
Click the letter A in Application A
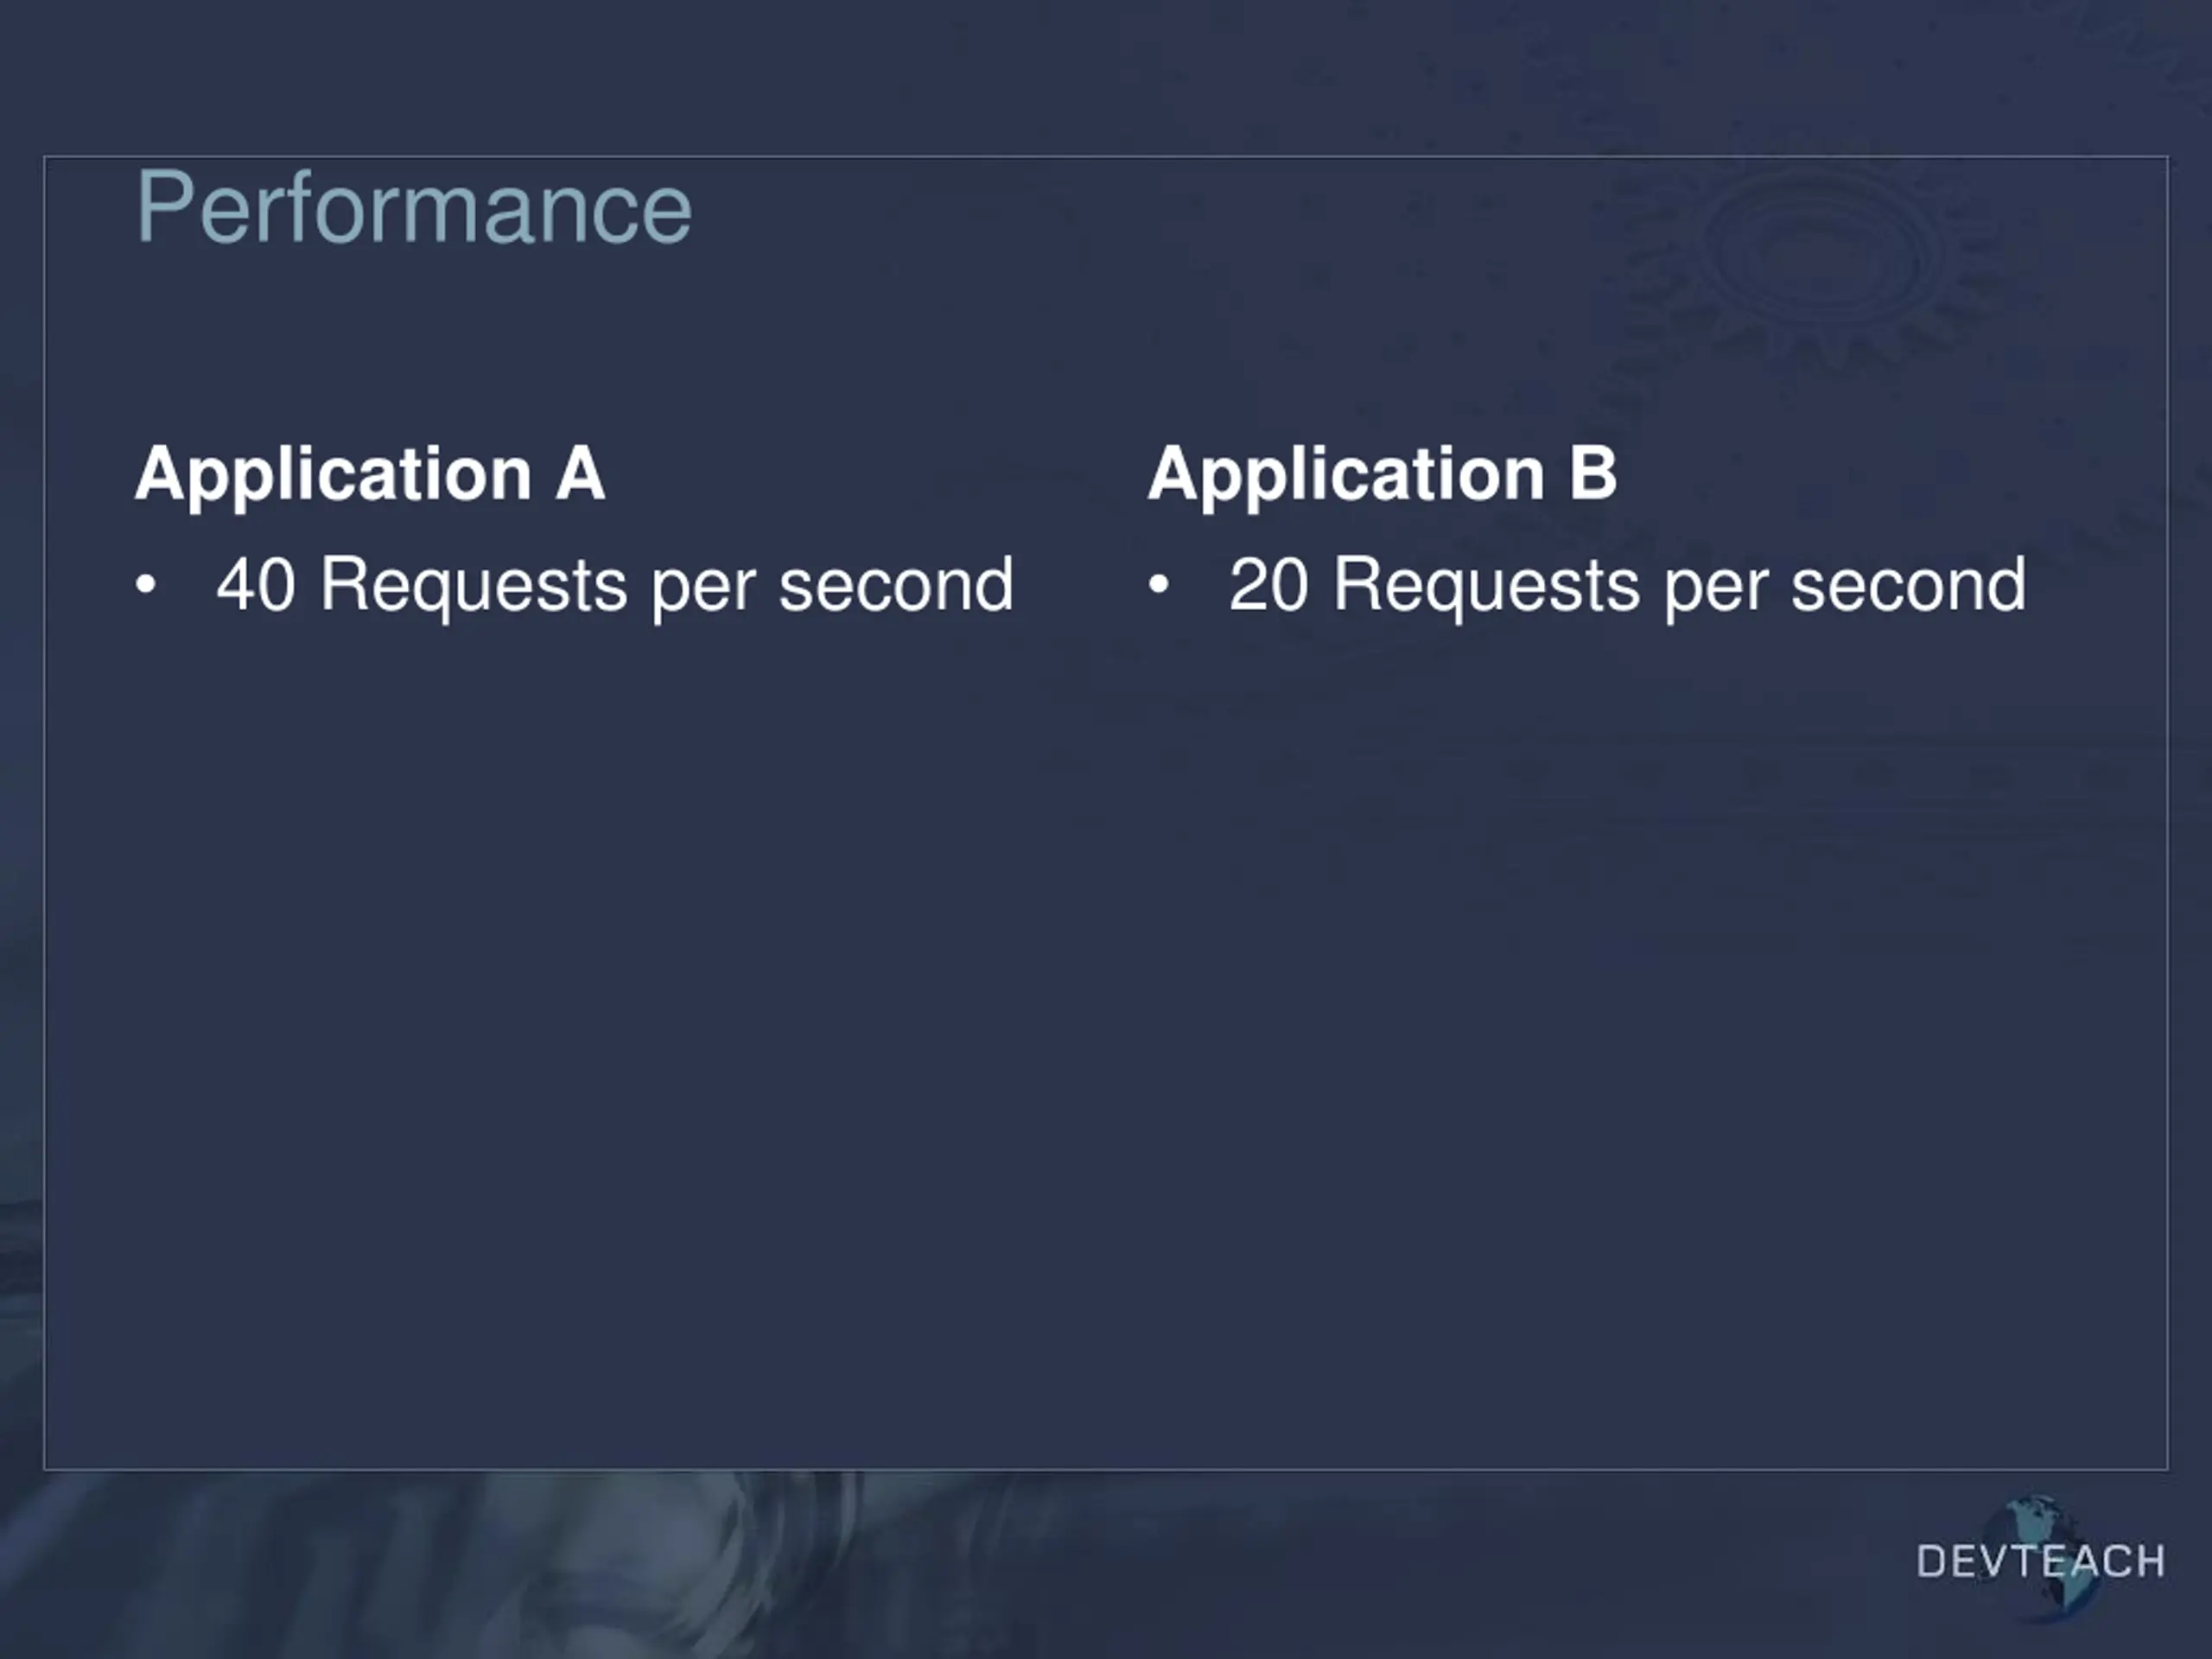pyautogui.click(x=580, y=473)
